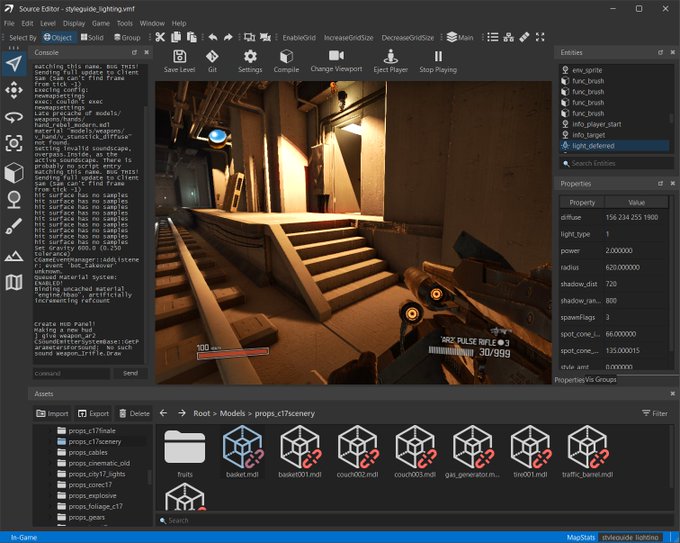Screen dimensions: 680x543
Task: Click the list view icon in top toolbar
Action: 493,37
